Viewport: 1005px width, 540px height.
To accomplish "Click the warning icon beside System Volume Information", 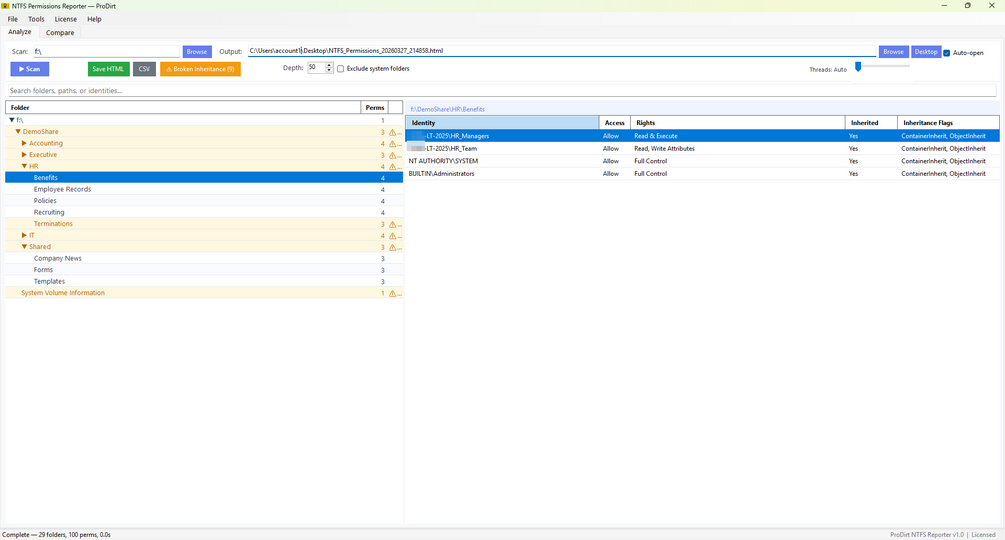I will (392, 293).
